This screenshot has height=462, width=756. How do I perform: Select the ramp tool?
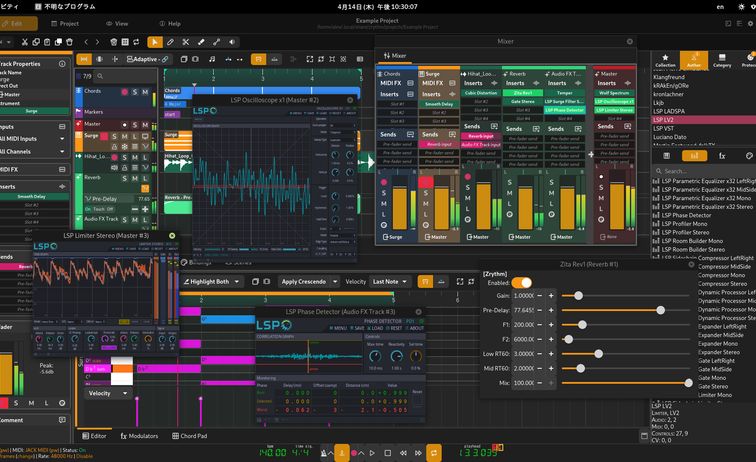[216, 42]
